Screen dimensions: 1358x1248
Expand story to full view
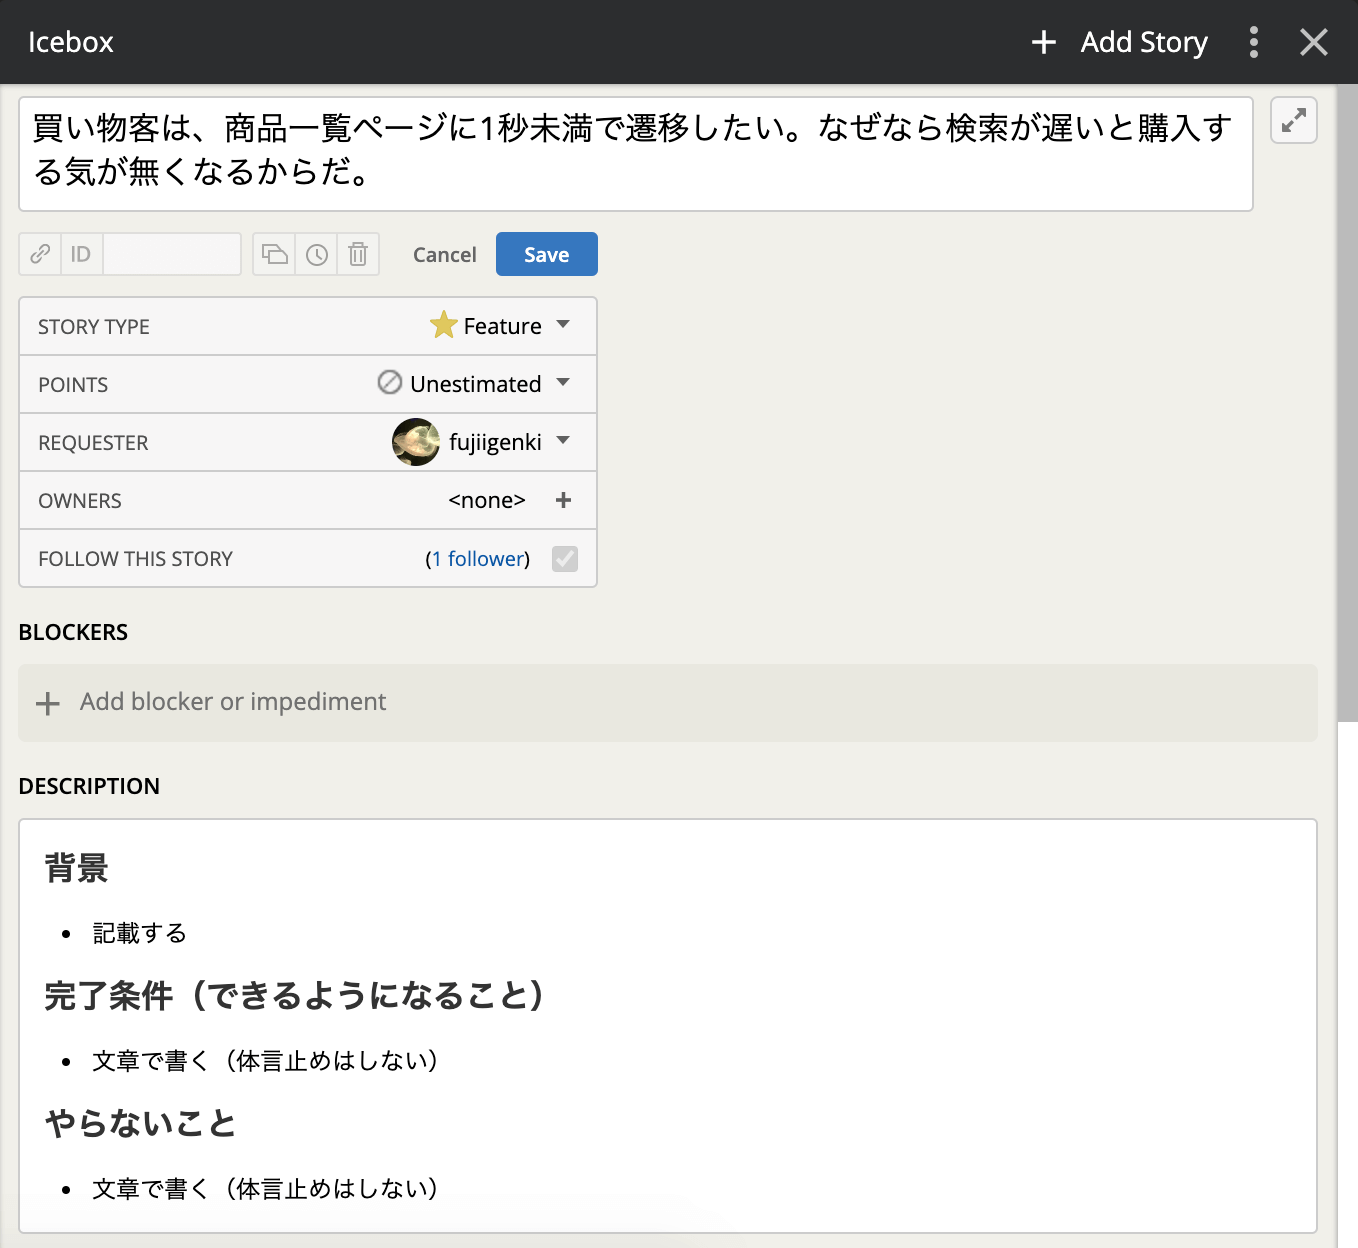1293,121
